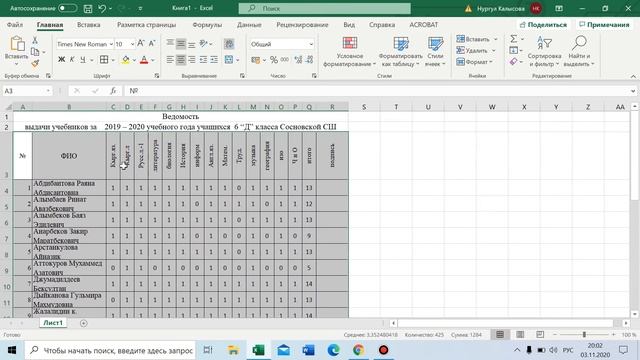The width and height of the screenshot is (640, 360).
Task: Decrease font size with the smaller A icon
Action: click(x=152, y=43)
